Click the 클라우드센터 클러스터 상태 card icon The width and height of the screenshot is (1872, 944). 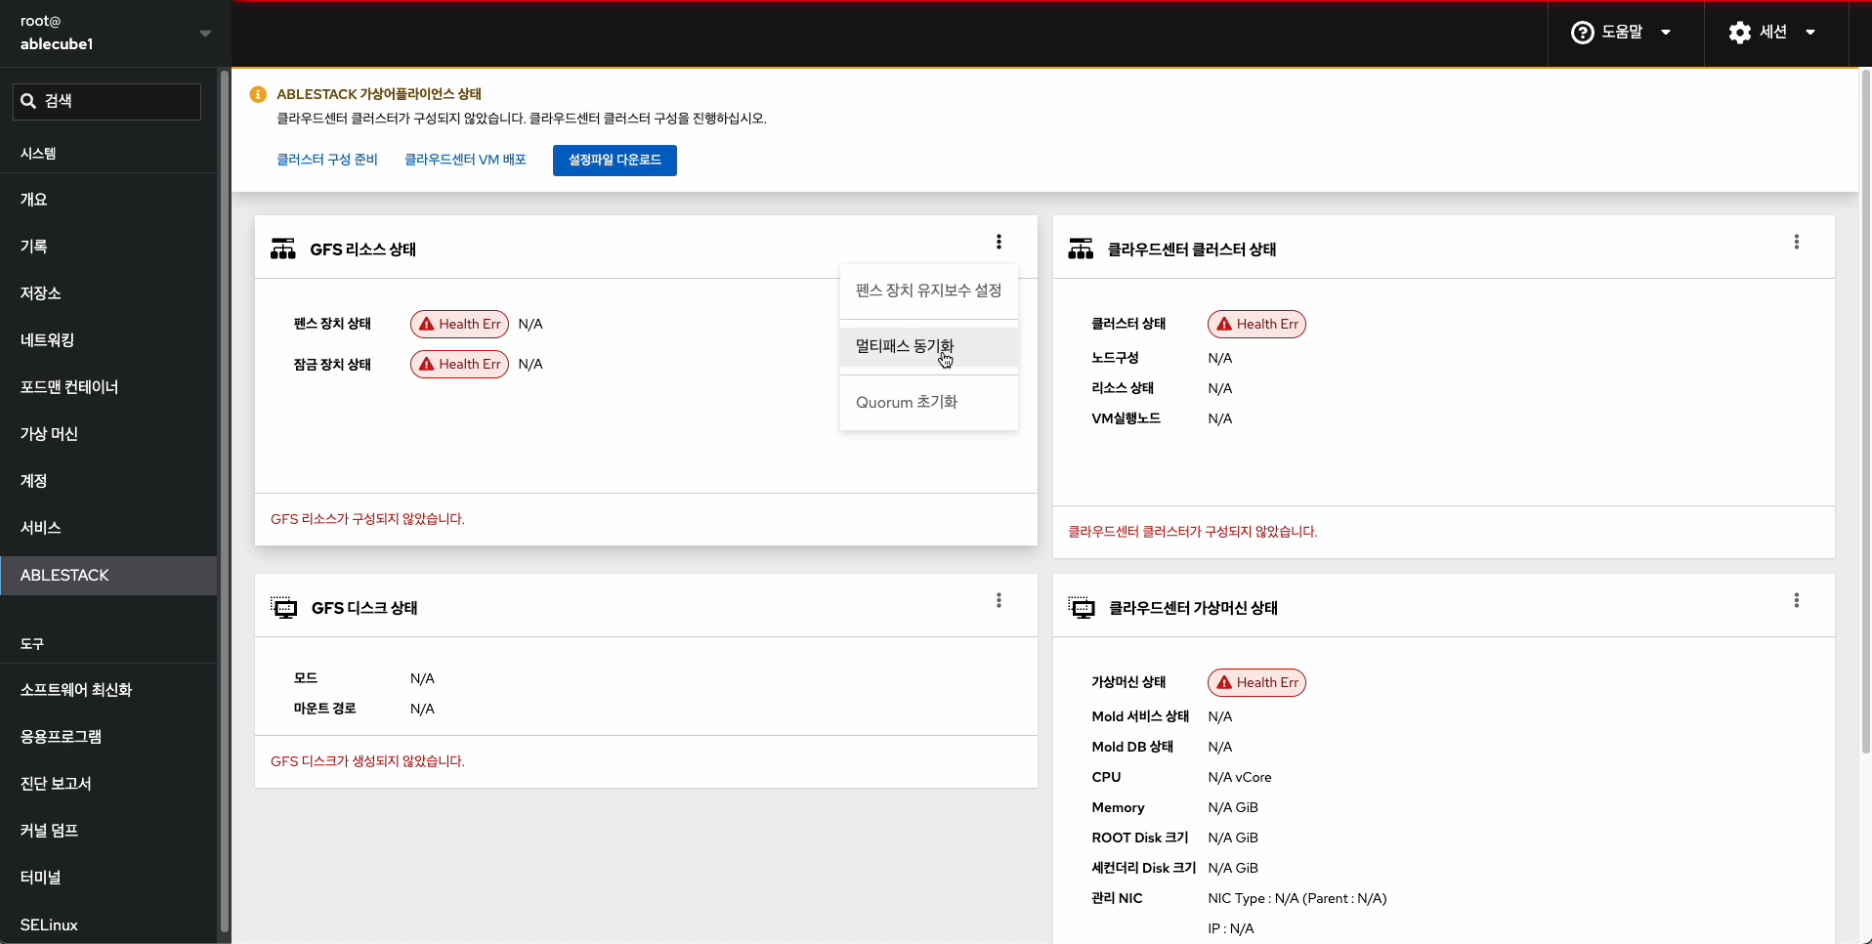[x=1081, y=249]
